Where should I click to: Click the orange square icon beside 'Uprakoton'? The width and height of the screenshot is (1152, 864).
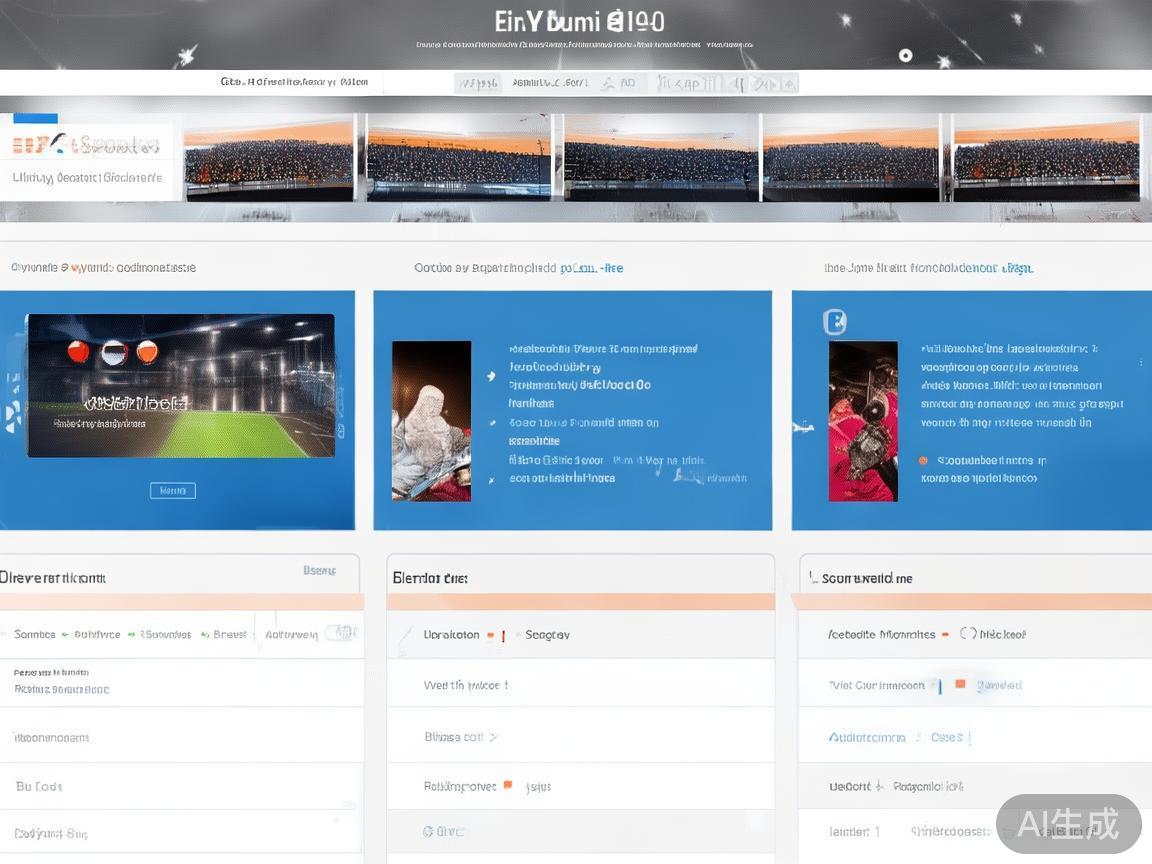tap(490, 635)
